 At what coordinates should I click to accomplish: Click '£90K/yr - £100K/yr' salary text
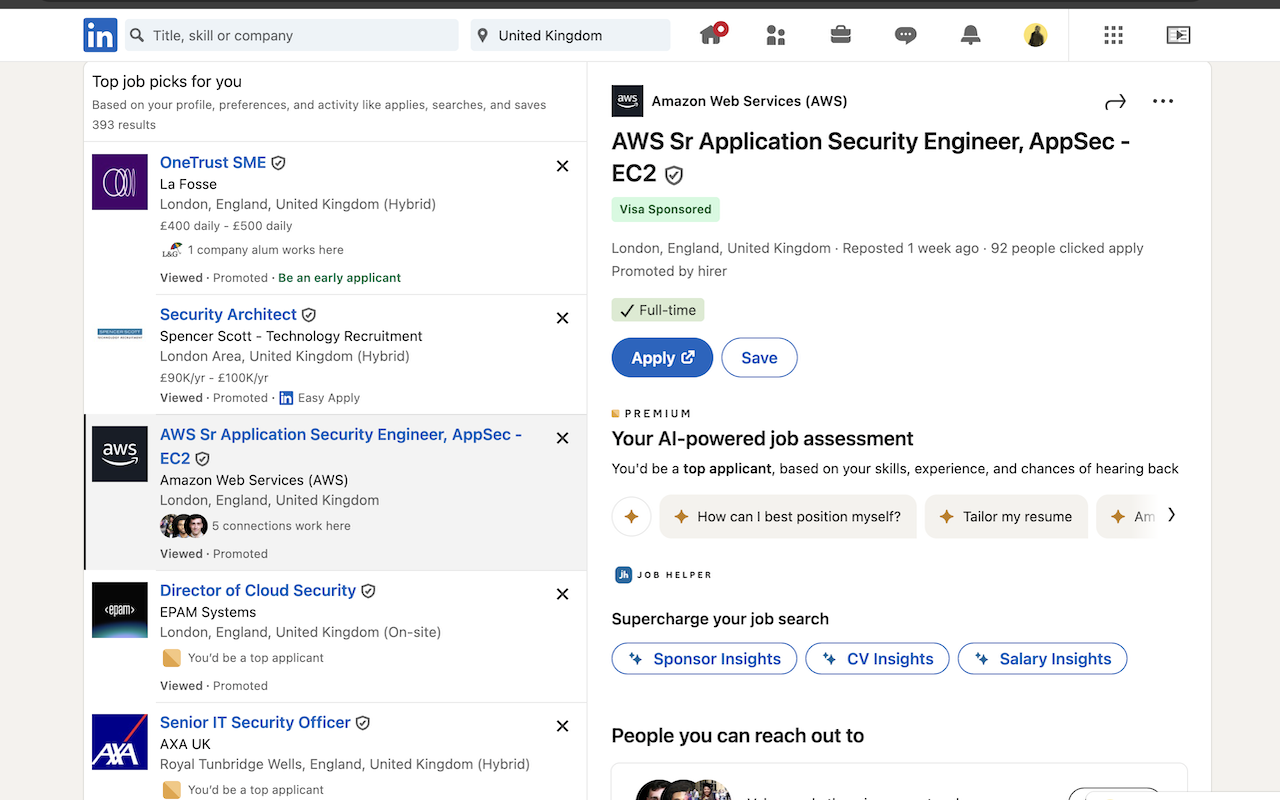point(214,378)
